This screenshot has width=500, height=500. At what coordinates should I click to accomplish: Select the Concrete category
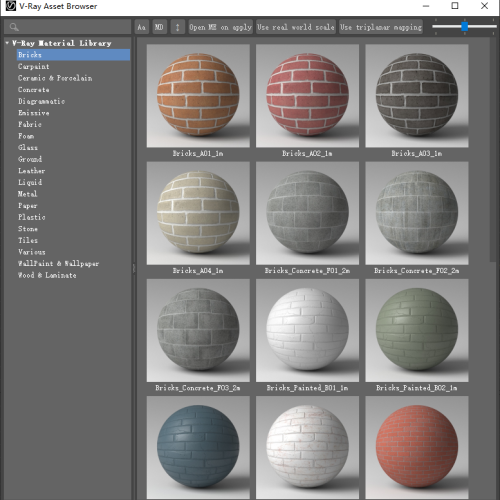(34, 90)
